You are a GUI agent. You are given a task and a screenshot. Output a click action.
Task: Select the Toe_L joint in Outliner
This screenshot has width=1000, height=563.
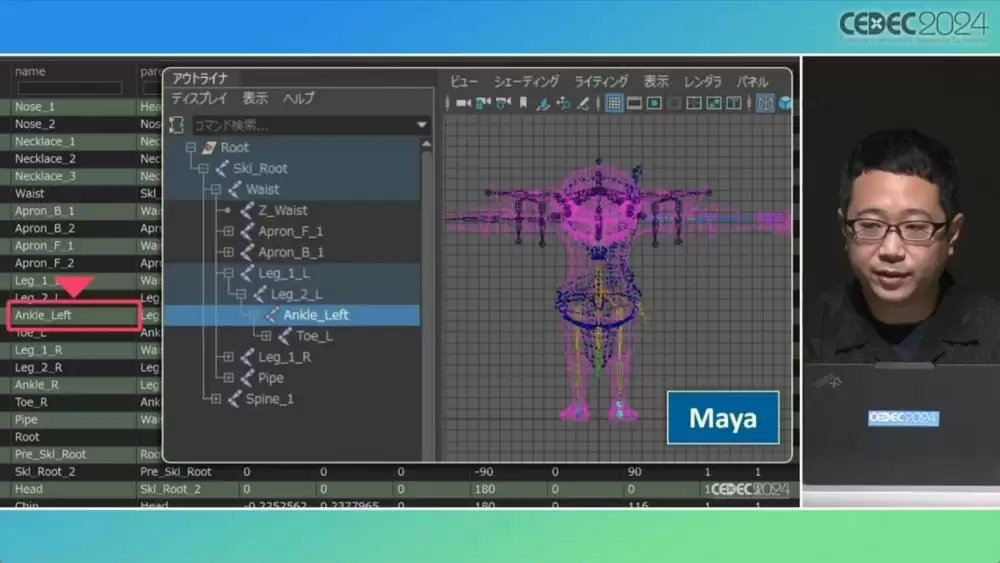(314, 336)
